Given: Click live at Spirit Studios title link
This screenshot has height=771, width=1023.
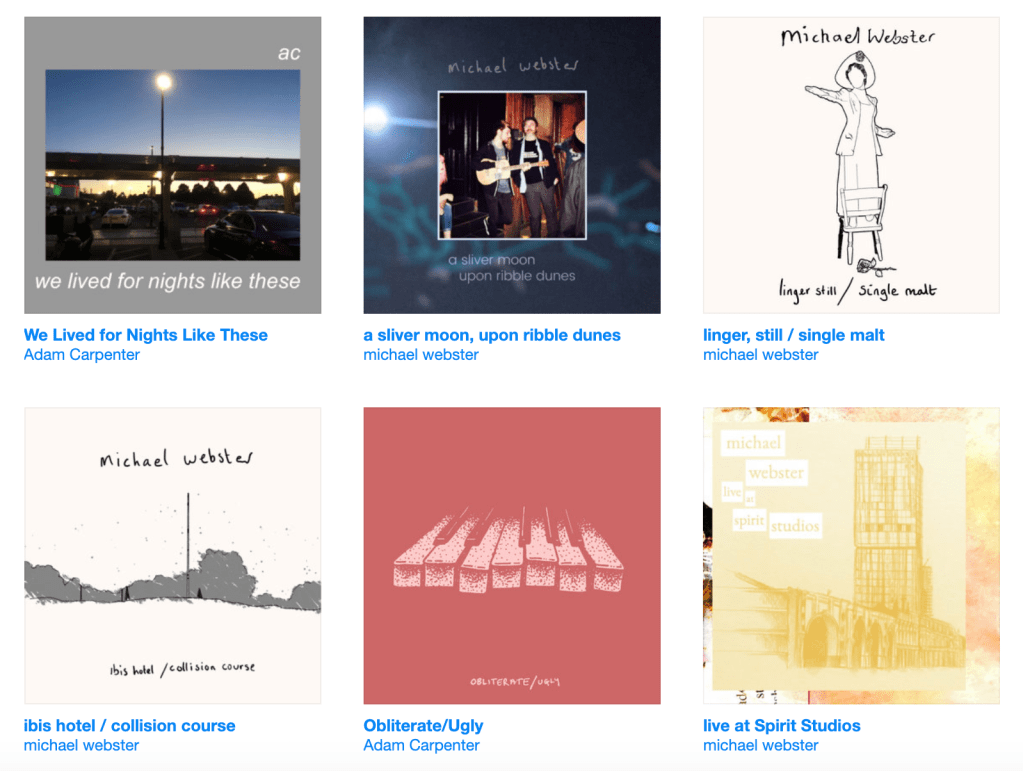Looking at the screenshot, I should point(782,726).
